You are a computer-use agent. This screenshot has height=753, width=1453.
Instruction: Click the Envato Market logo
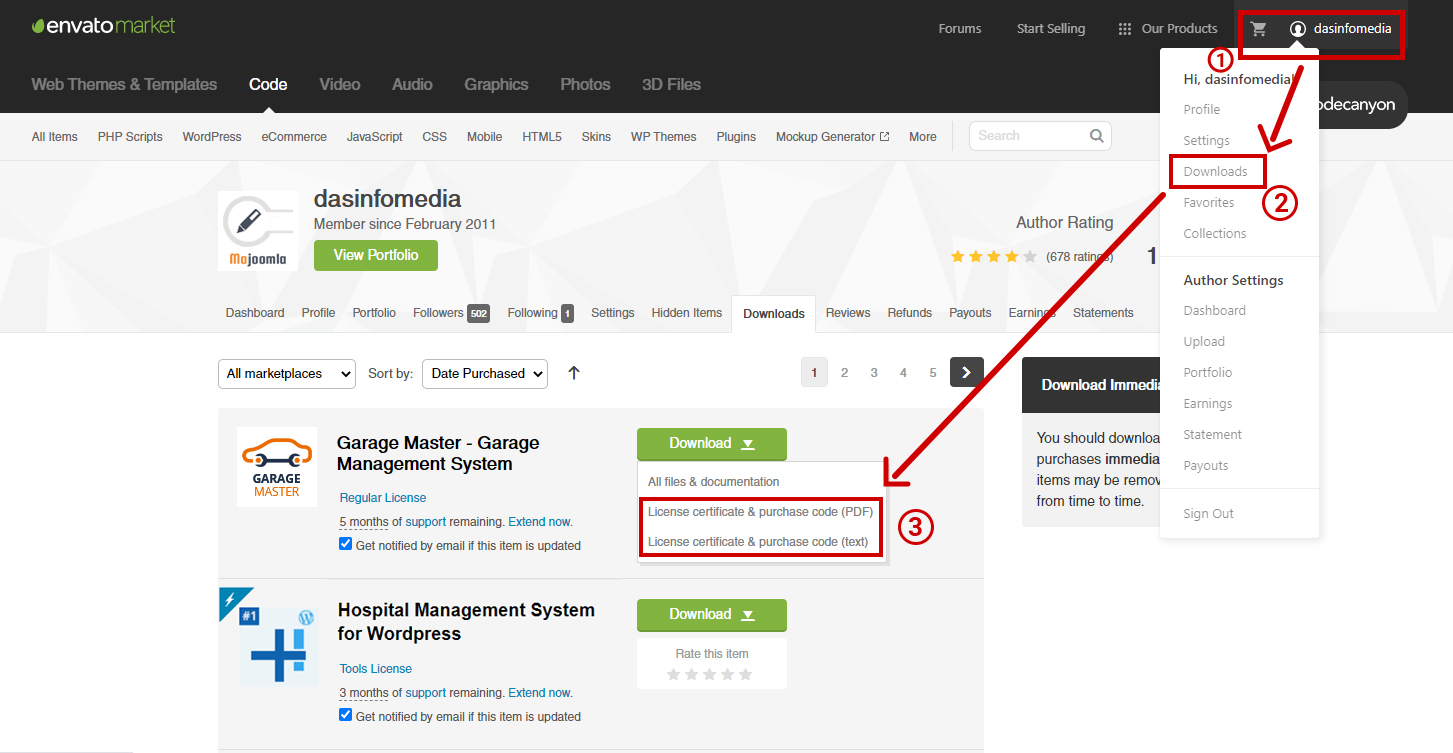pos(103,25)
